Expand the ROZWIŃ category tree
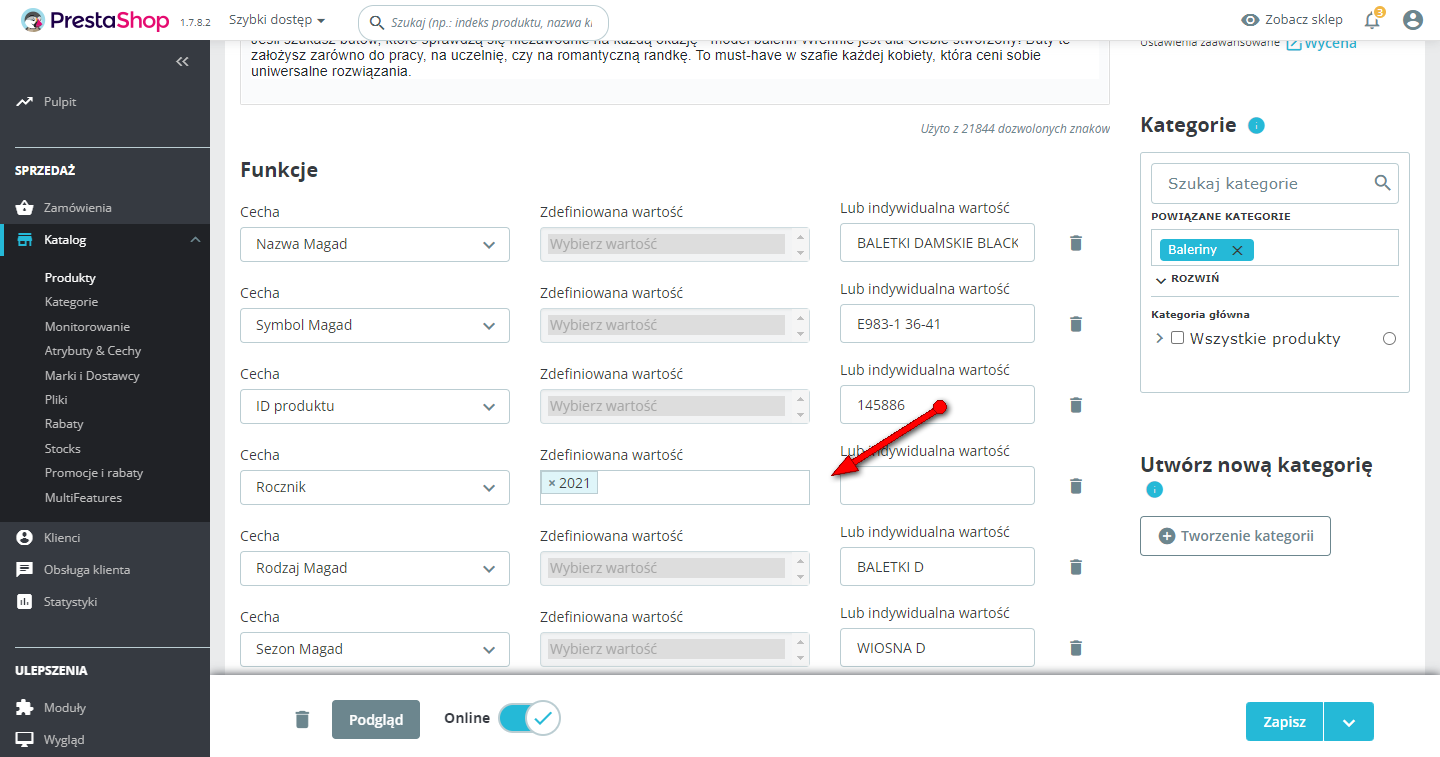Screen dimensions: 1440x757 click(1187, 279)
